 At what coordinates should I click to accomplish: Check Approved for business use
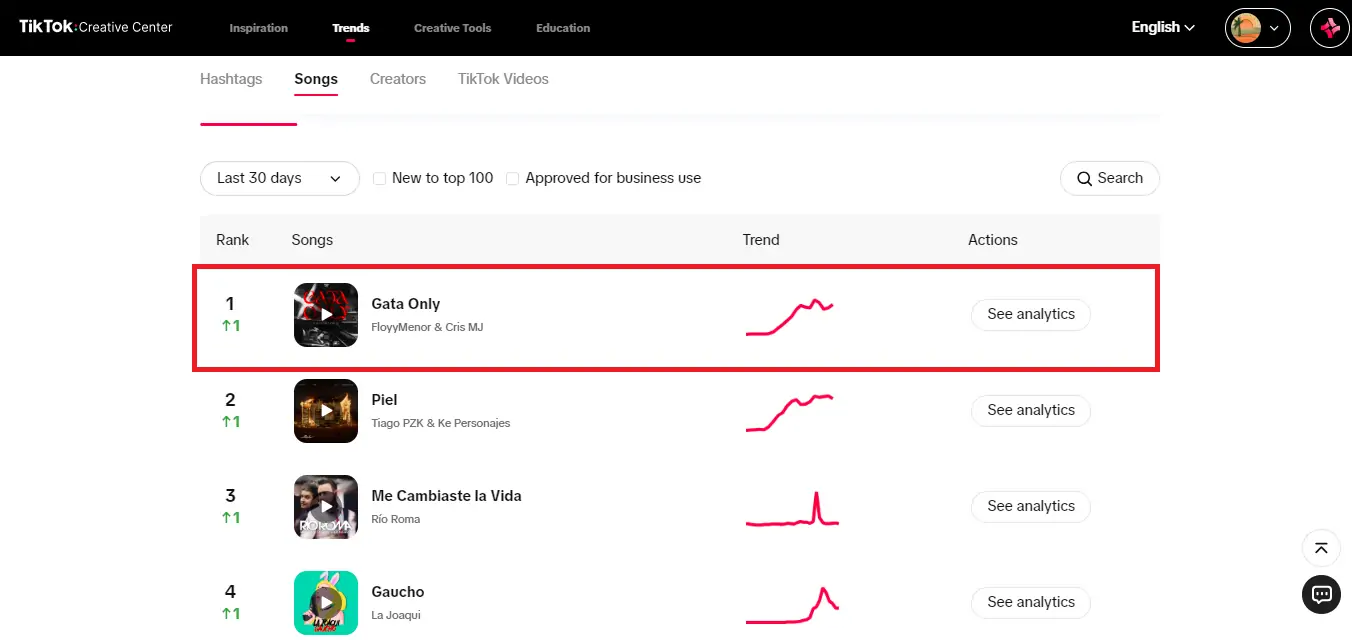tap(513, 179)
